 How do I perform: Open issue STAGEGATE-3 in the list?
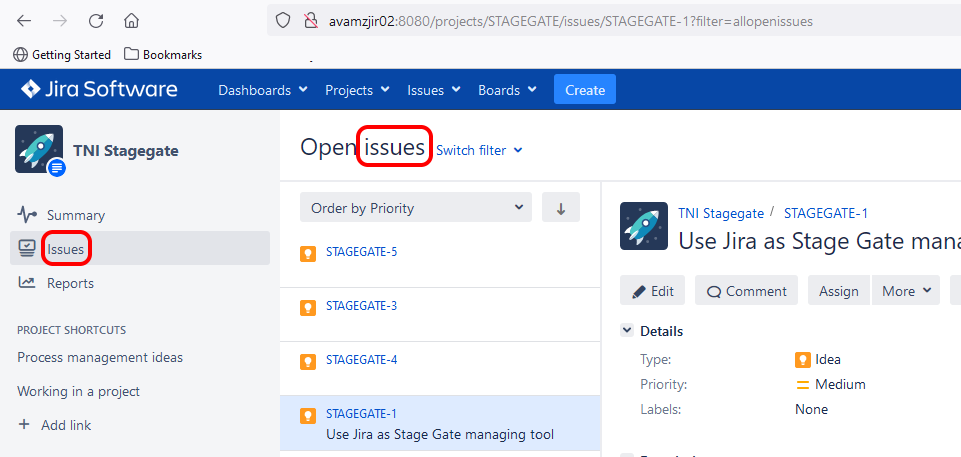tap(362, 306)
